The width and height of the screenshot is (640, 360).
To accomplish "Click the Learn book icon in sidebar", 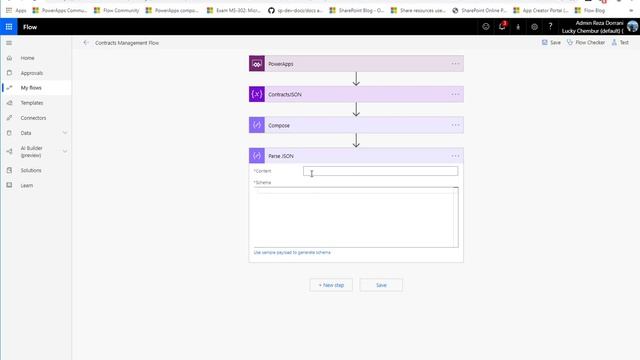I will pos(9,185).
